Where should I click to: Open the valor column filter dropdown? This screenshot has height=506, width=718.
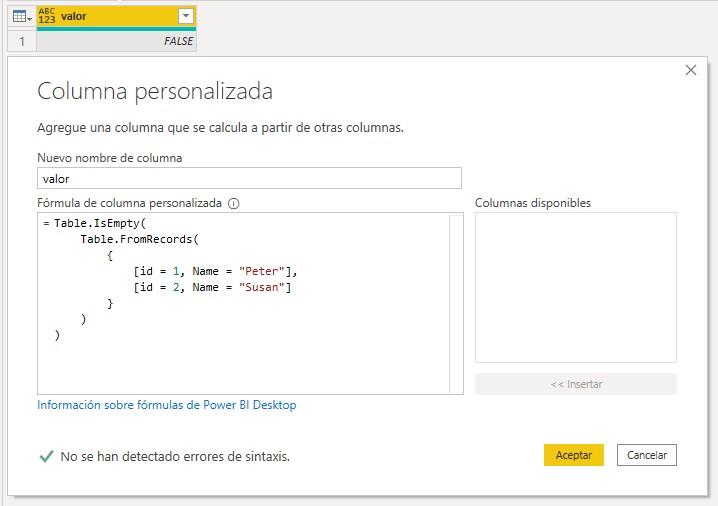coord(185,16)
